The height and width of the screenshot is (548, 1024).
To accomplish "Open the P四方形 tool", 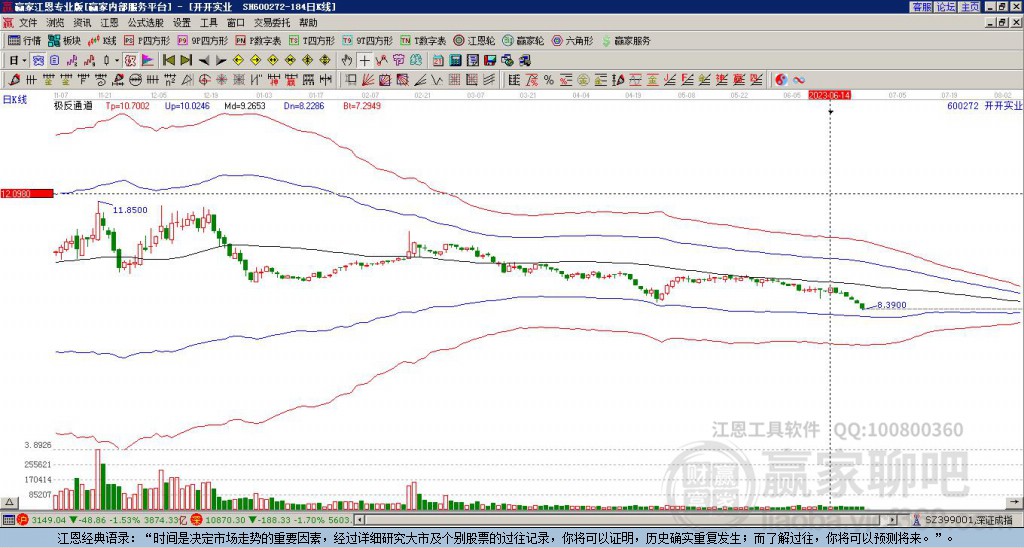I will tap(147, 40).
